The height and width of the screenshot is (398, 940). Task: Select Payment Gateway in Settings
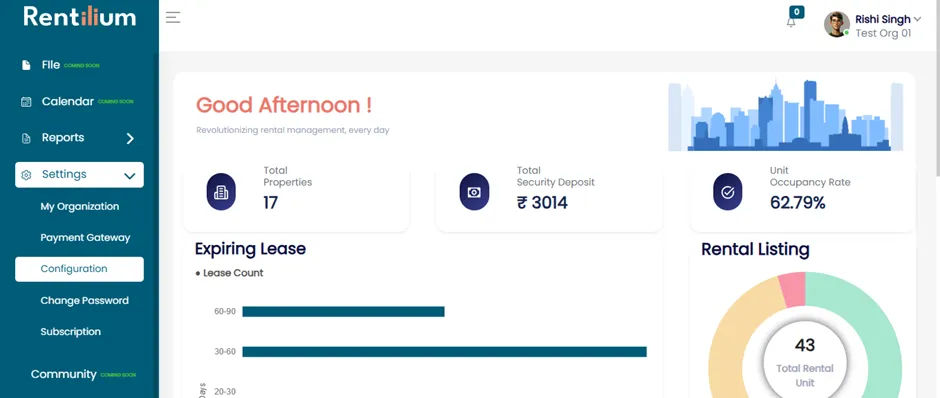(x=85, y=238)
